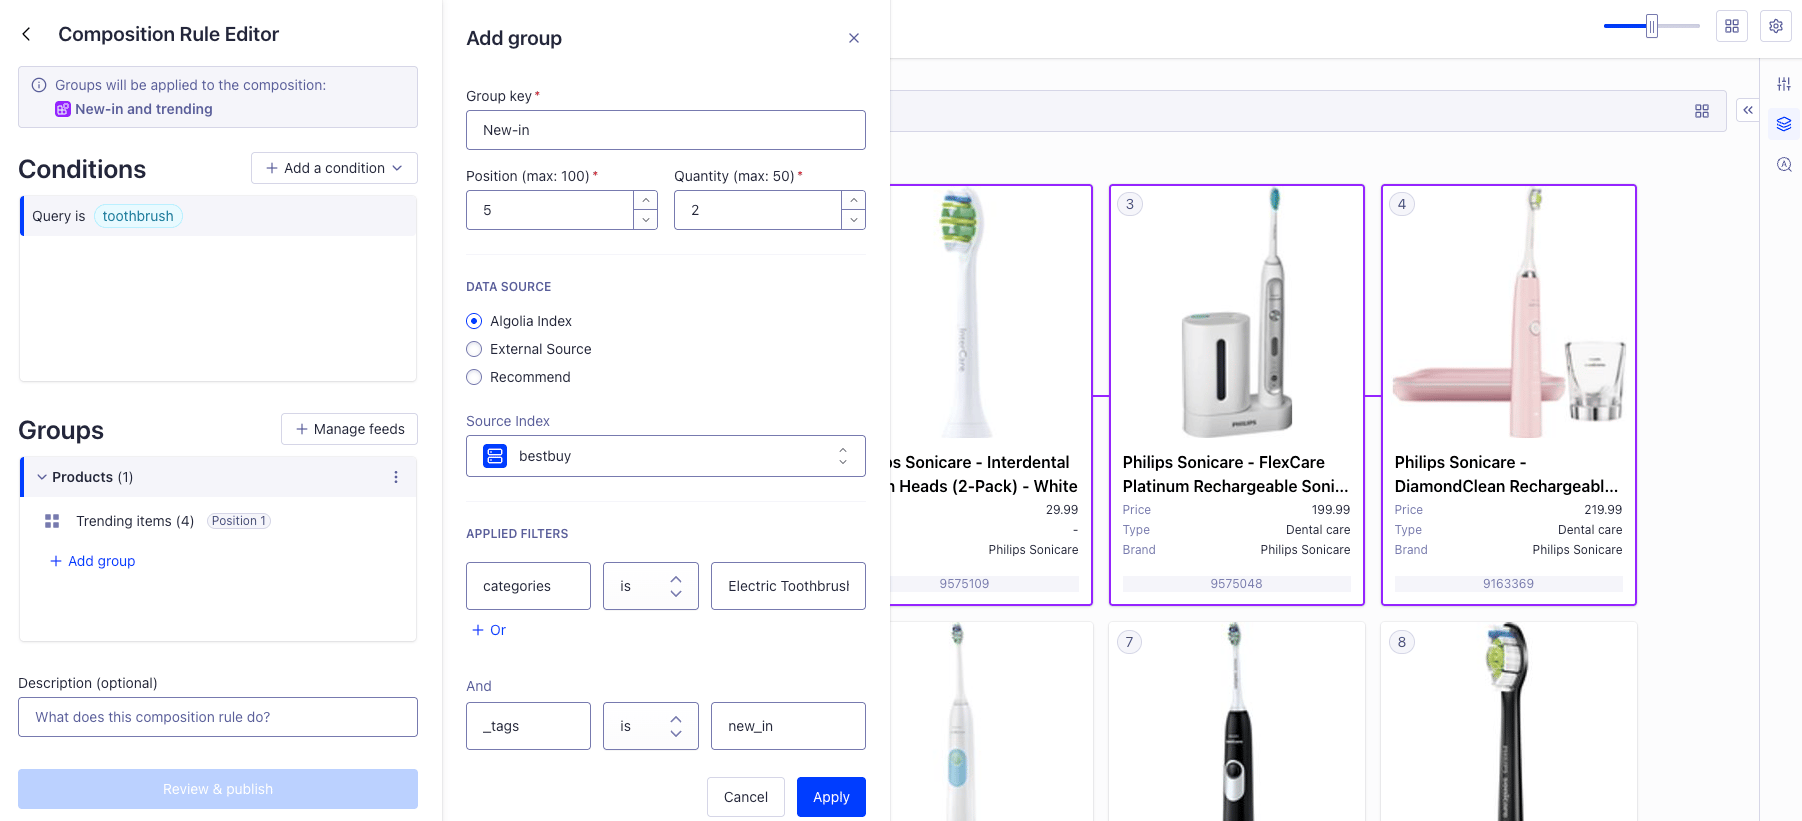Click Manage feeds button
Viewport: 1802px width, 821px height.
(x=350, y=429)
